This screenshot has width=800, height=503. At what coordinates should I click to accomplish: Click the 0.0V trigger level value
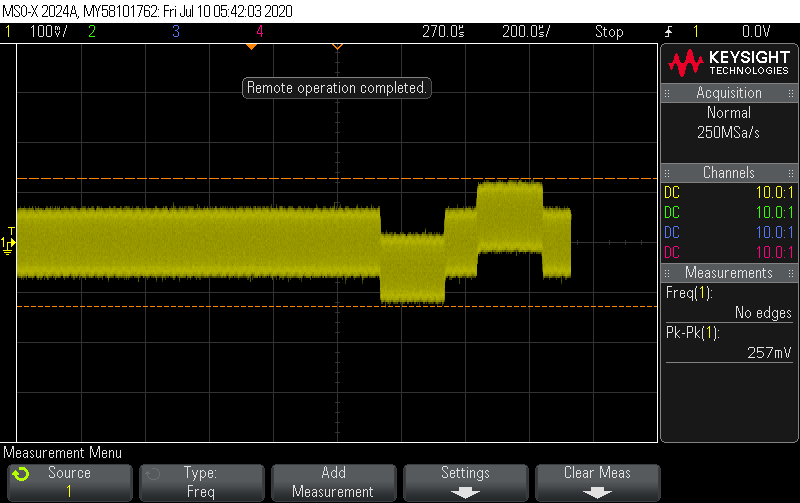(756, 32)
